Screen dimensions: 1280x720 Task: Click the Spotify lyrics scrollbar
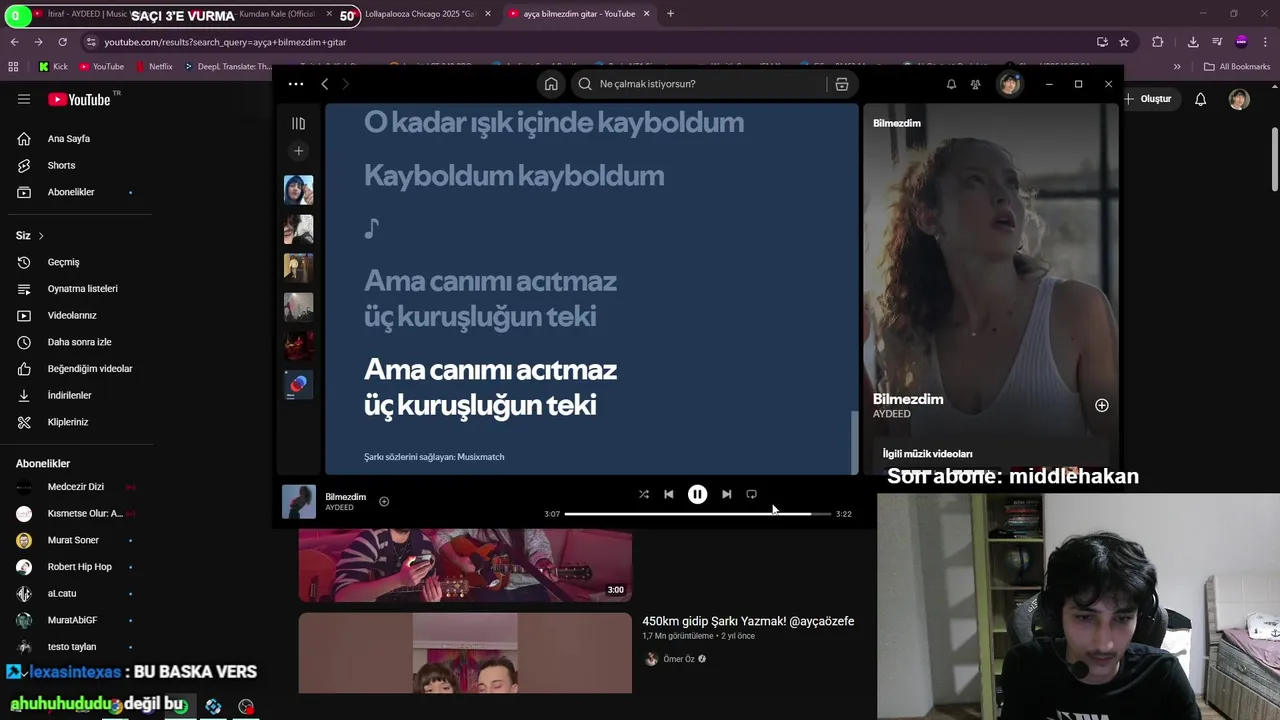pyautogui.click(x=854, y=440)
